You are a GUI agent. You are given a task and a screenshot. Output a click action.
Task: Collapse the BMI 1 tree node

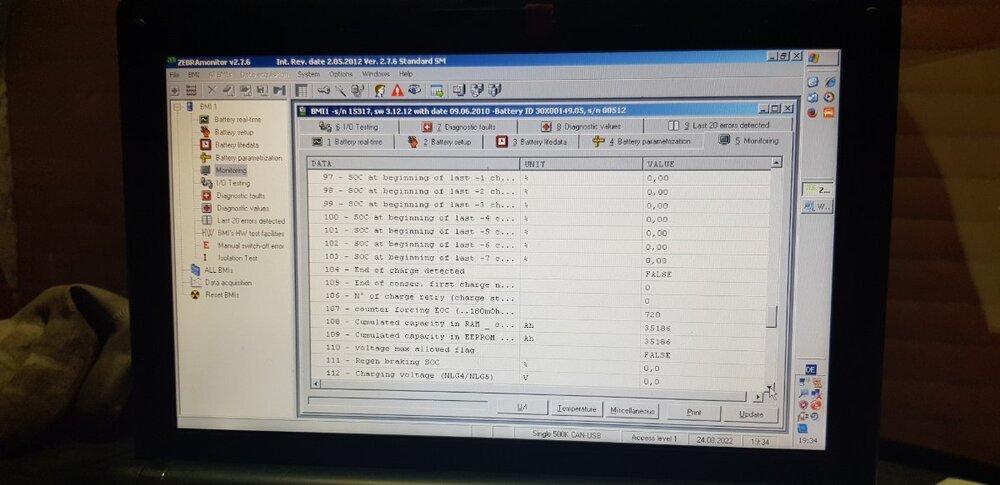pos(177,107)
